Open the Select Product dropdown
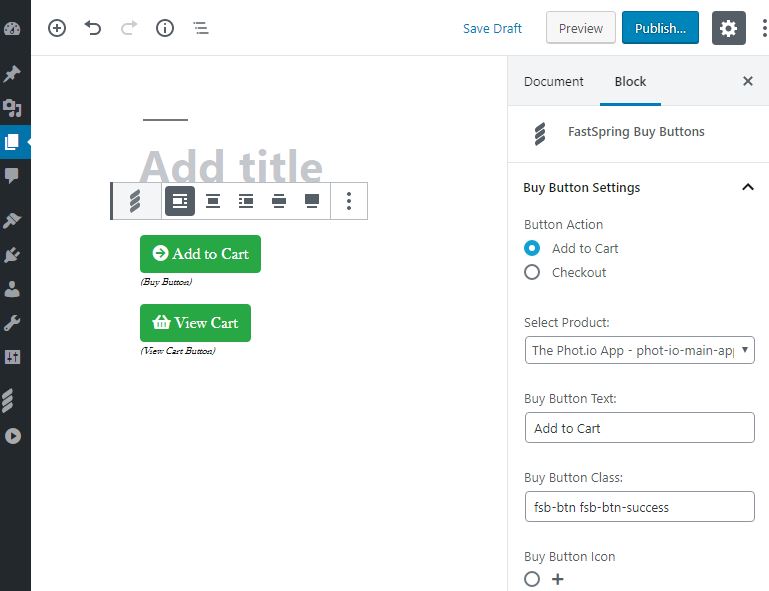The image size is (769, 591). click(x=639, y=350)
